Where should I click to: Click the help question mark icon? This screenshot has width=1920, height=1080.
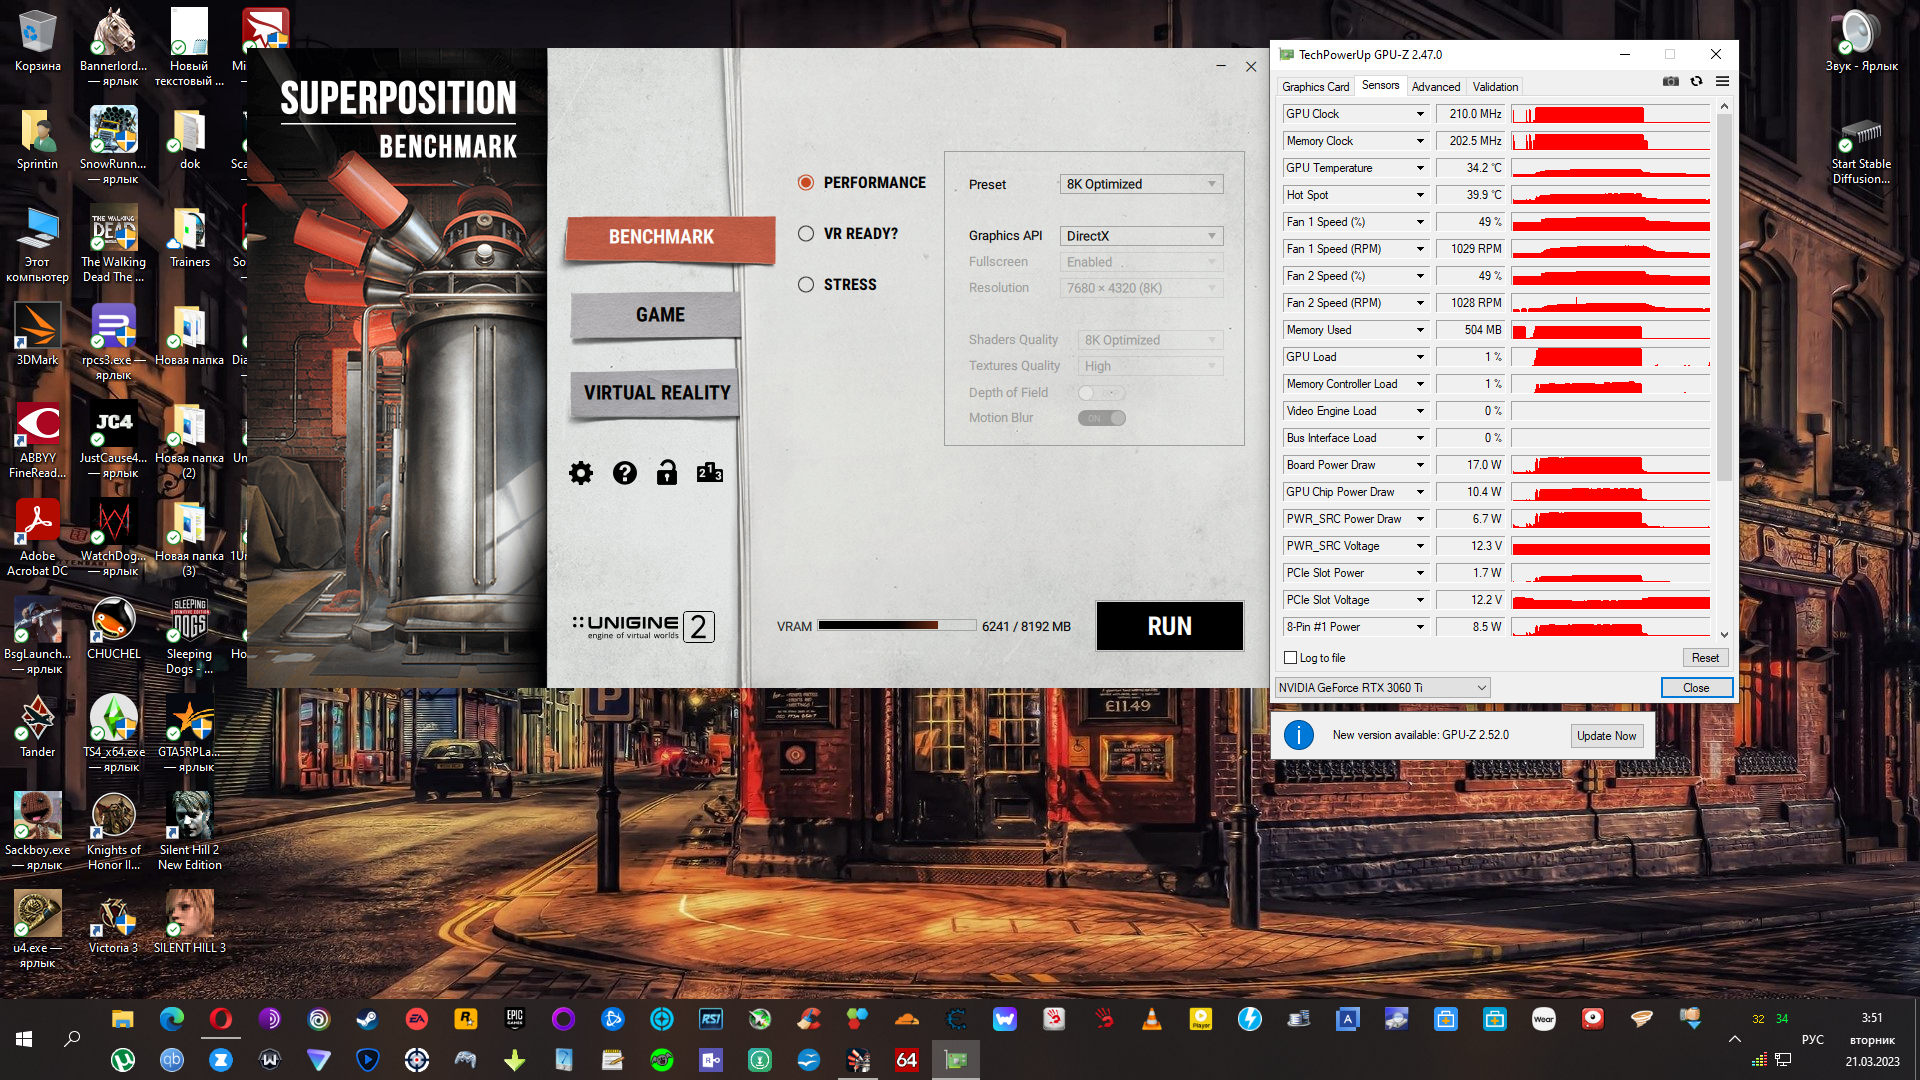point(625,473)
